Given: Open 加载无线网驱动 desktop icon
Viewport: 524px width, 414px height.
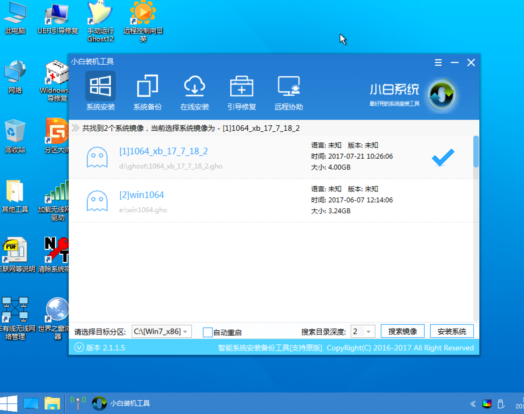Looking at the screenshot, I should (x=54, y=200).
